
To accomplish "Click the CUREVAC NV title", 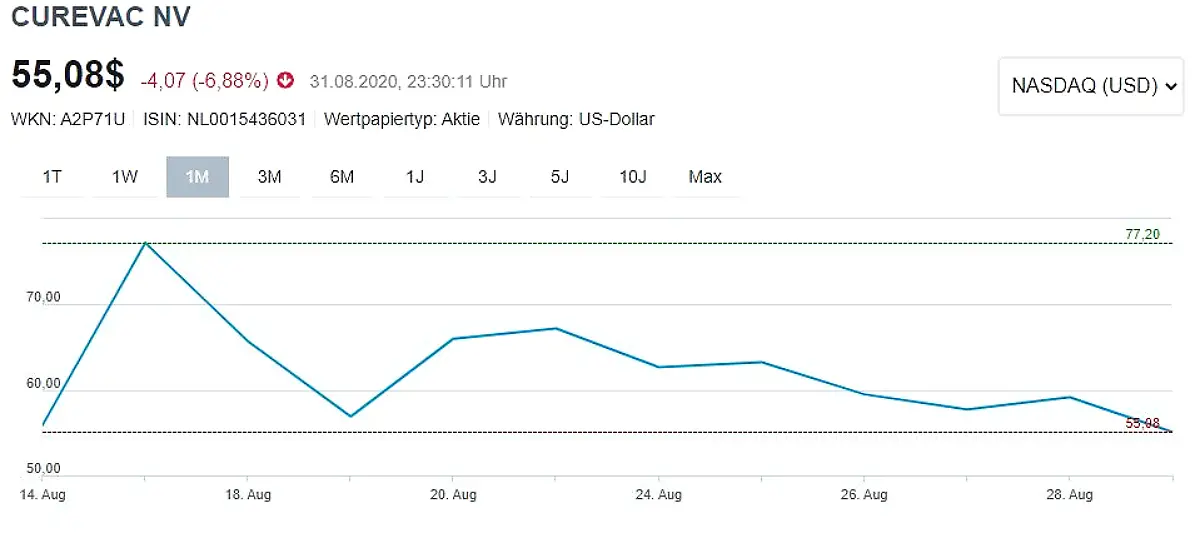I will click(101, 17).
